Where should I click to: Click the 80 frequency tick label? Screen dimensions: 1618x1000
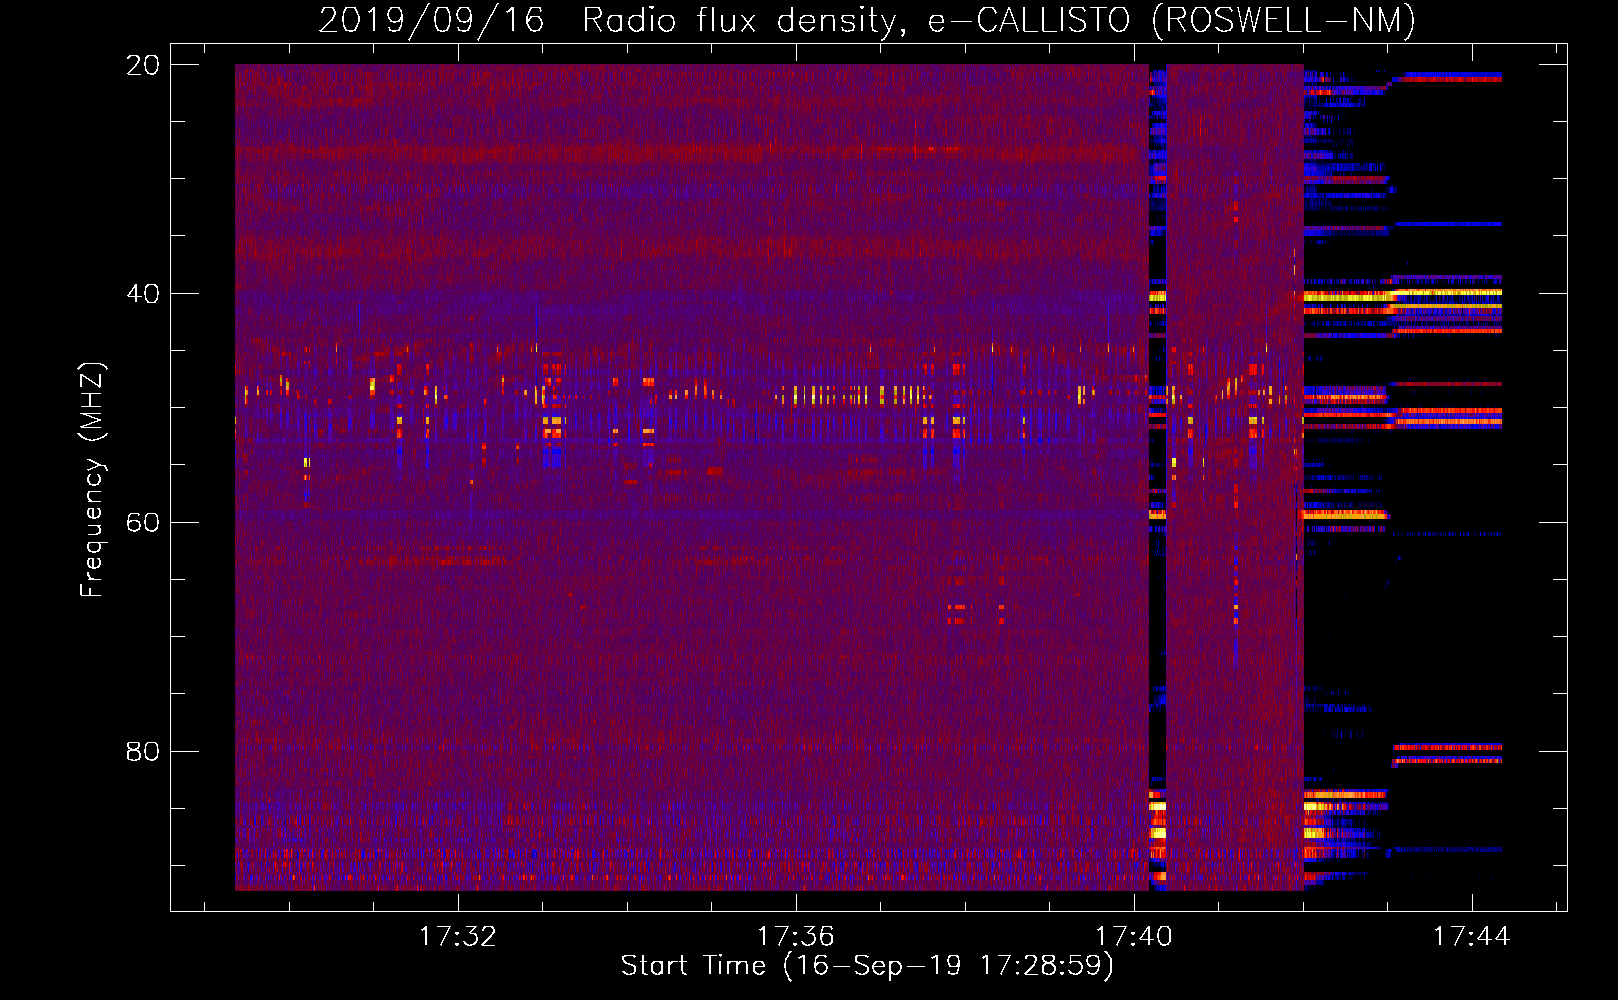click(x=143, y=751)
